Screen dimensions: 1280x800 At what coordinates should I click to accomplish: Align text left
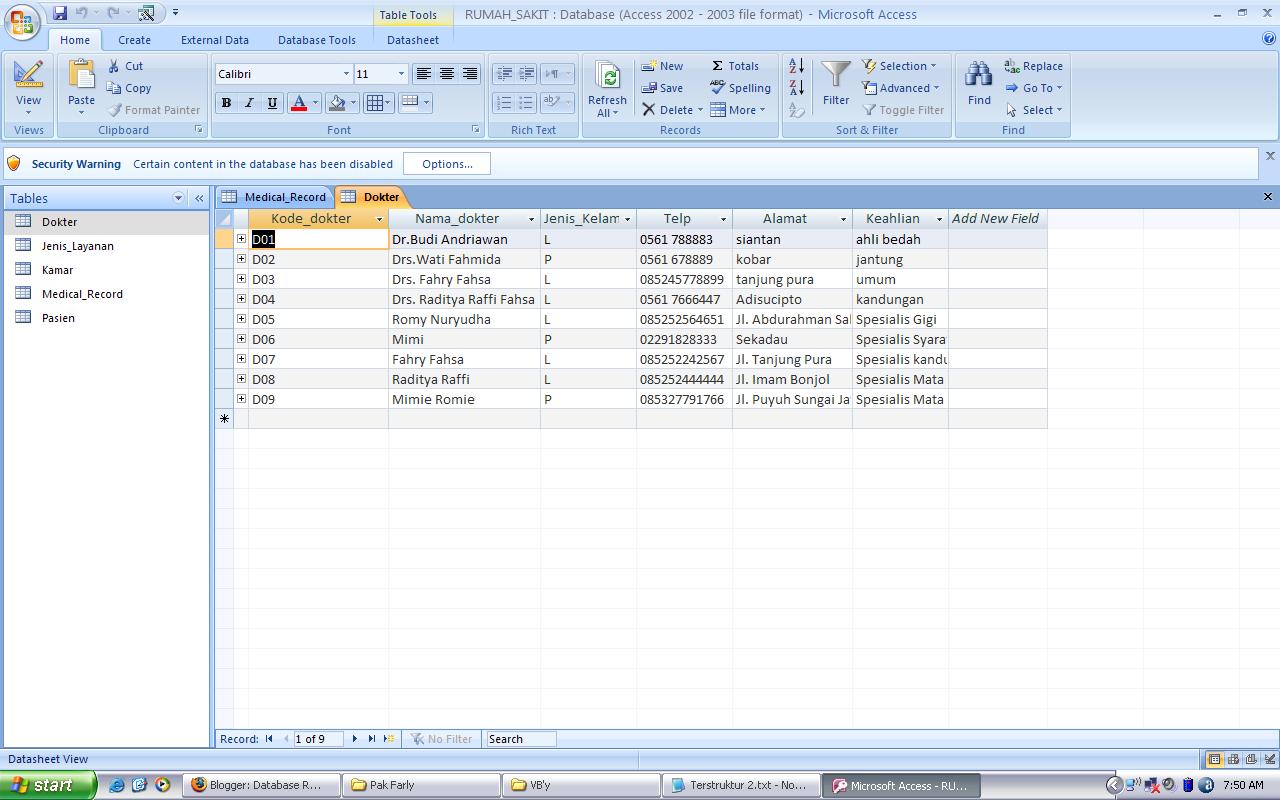click(424, 74)
